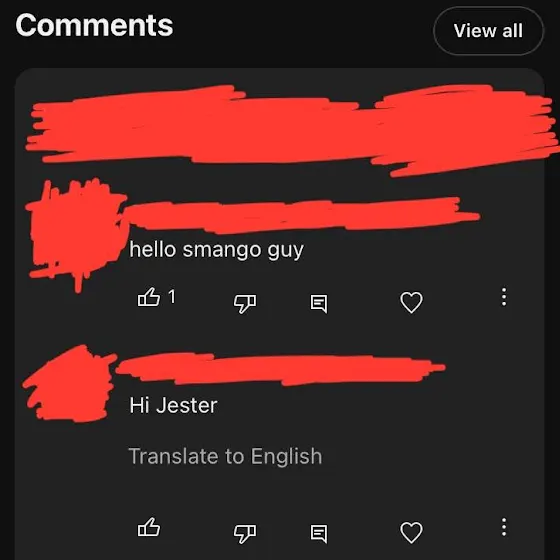
Task: Open first commenter's redacted profile avatar
Action: point(77,230)
